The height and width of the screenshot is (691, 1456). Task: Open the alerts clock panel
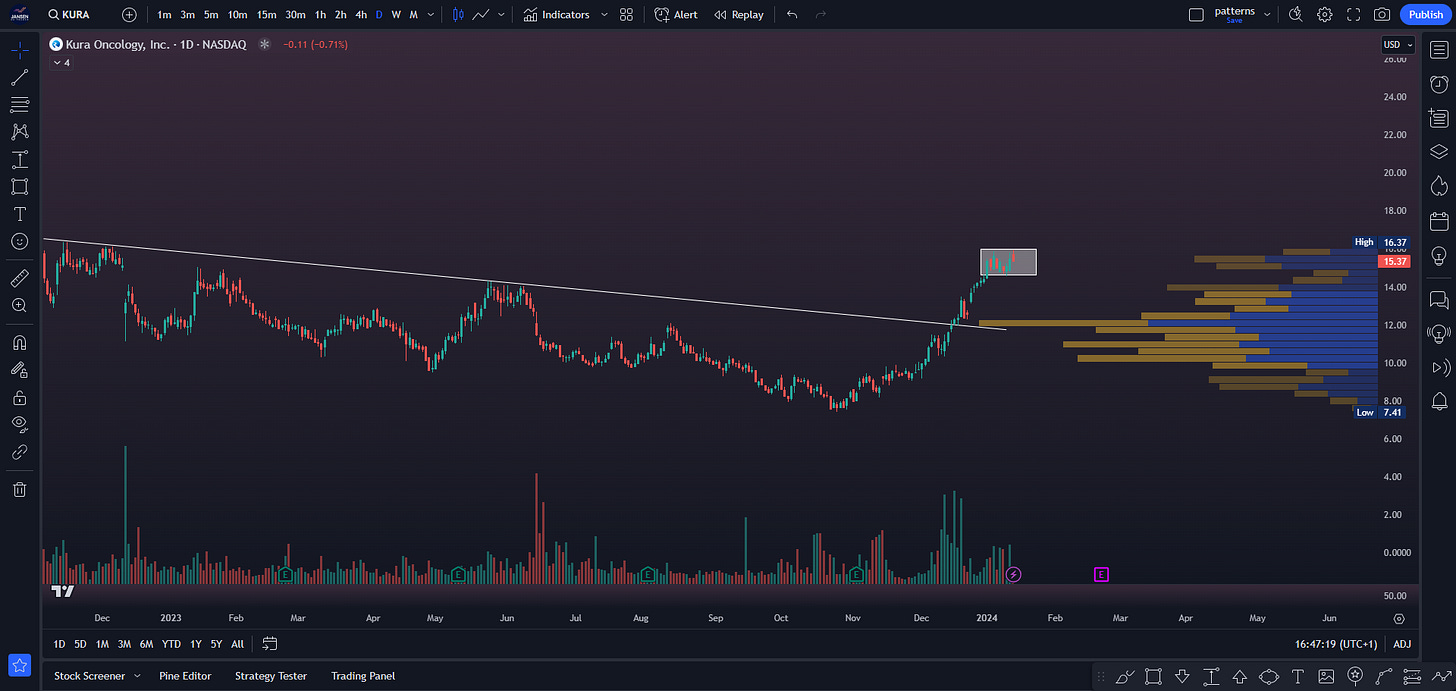1439,84
